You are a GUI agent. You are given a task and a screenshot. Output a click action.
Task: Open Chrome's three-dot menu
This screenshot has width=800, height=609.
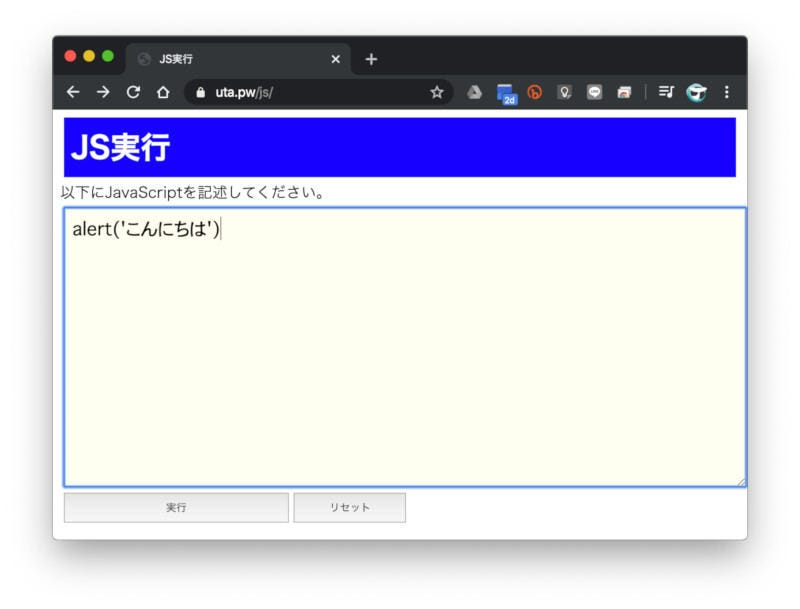tap(726, 92)
